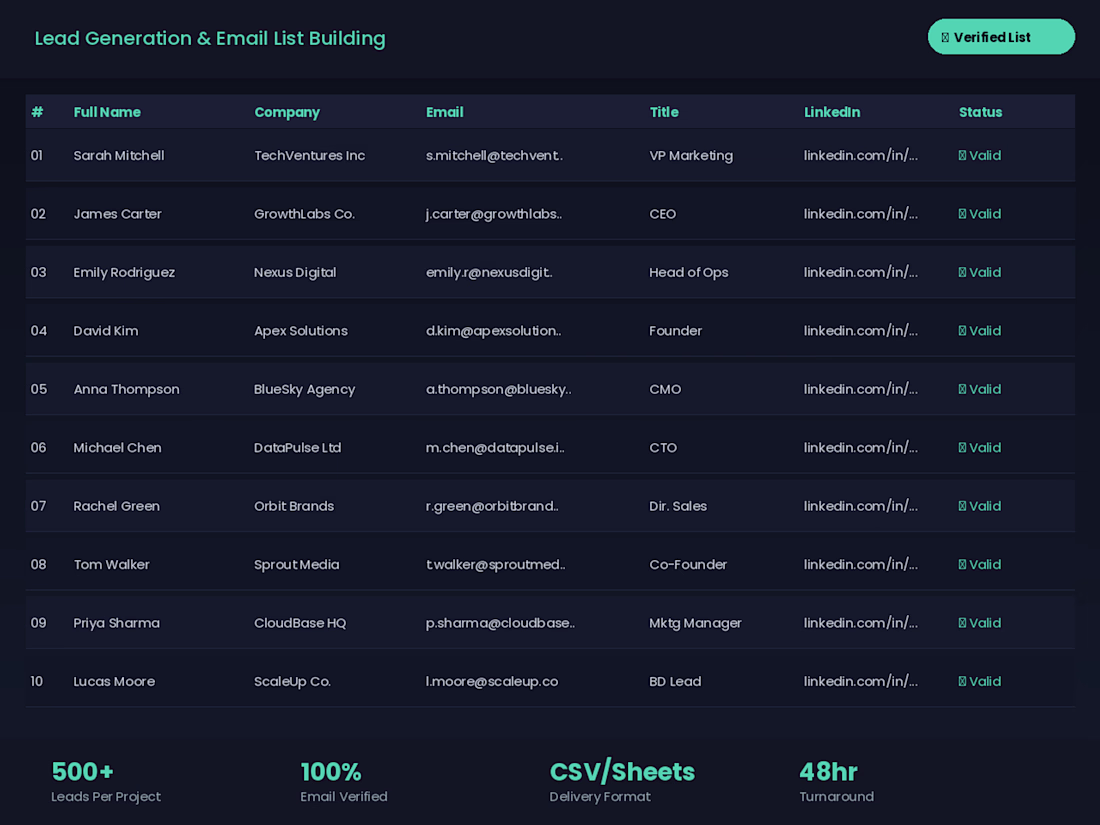Viewport: 1100px width, 825px height.
Task: Click the Status column header
Action: pos(980,112)
